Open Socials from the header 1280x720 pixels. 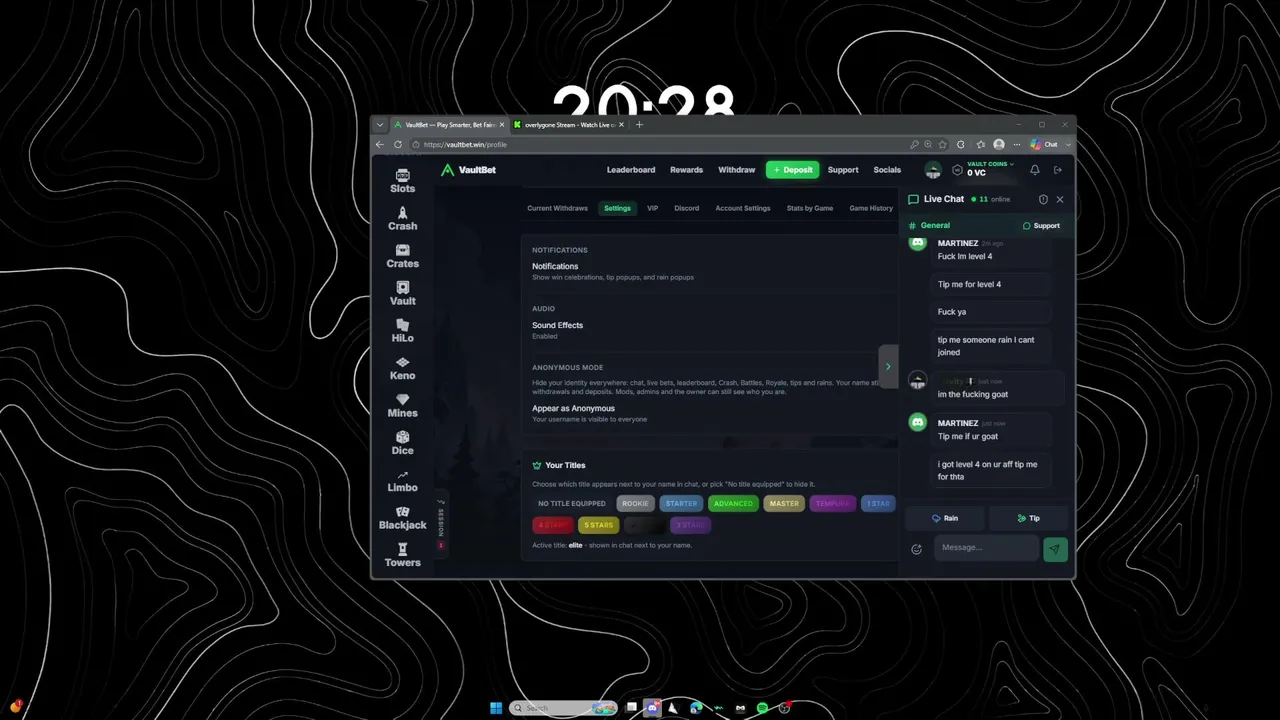click(x=887, y=170)
